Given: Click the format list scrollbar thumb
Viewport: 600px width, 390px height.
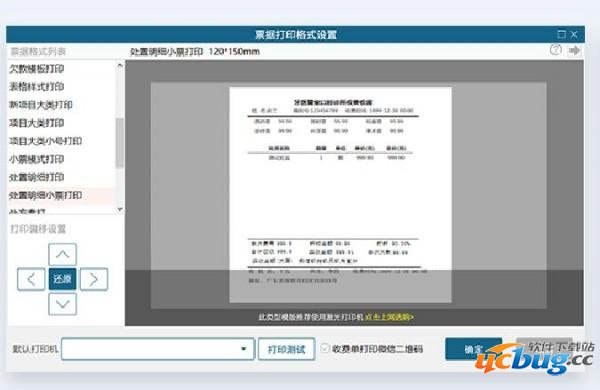Looking at the screenshot, I should [119, 143].
